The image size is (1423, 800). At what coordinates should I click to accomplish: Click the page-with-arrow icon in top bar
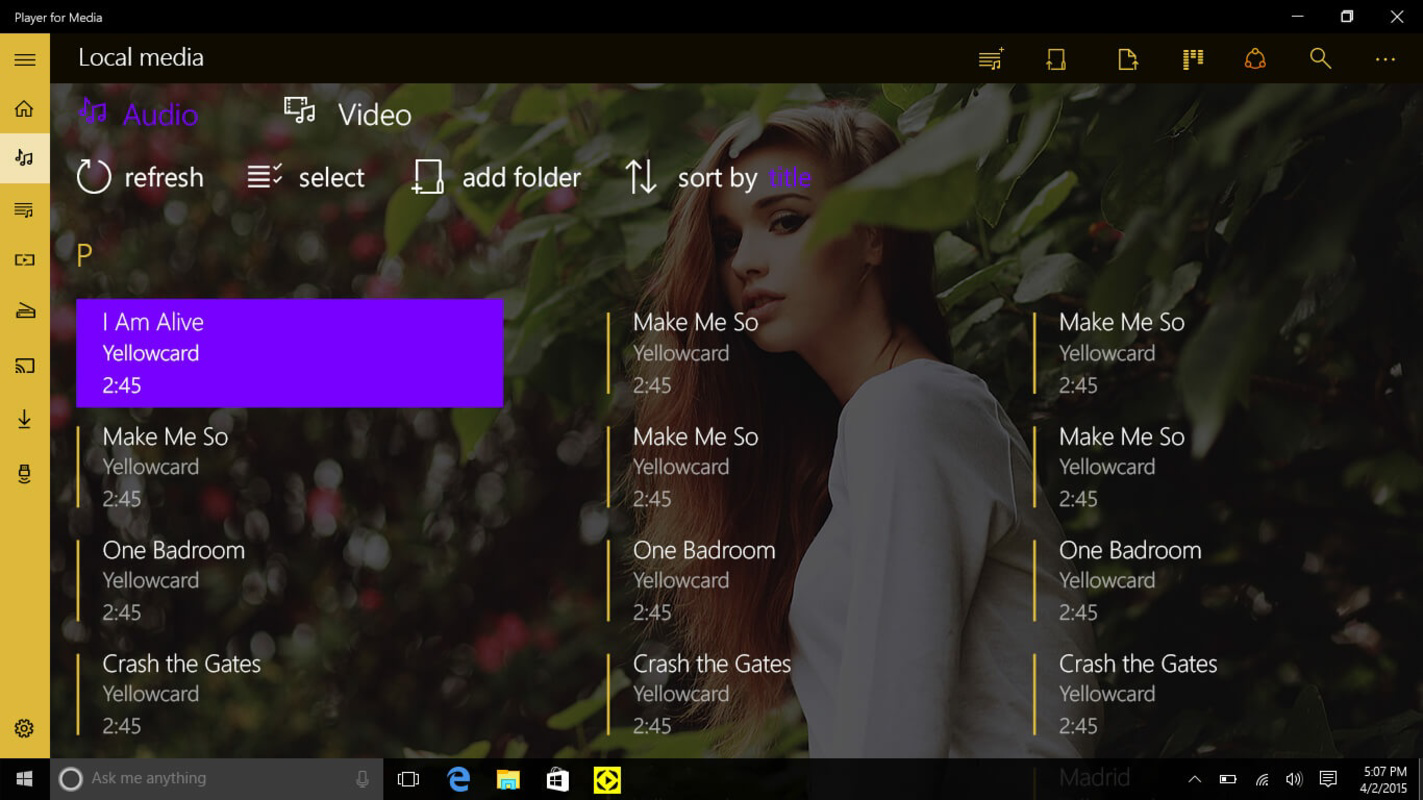click(1127, 59)
